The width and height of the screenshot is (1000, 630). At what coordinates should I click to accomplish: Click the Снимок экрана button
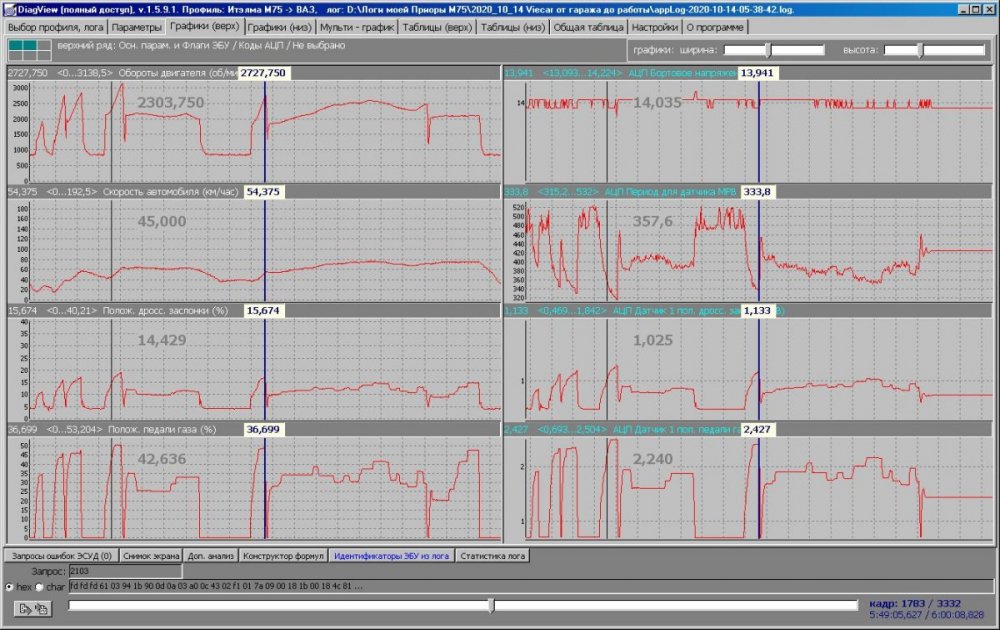[152, 555]
